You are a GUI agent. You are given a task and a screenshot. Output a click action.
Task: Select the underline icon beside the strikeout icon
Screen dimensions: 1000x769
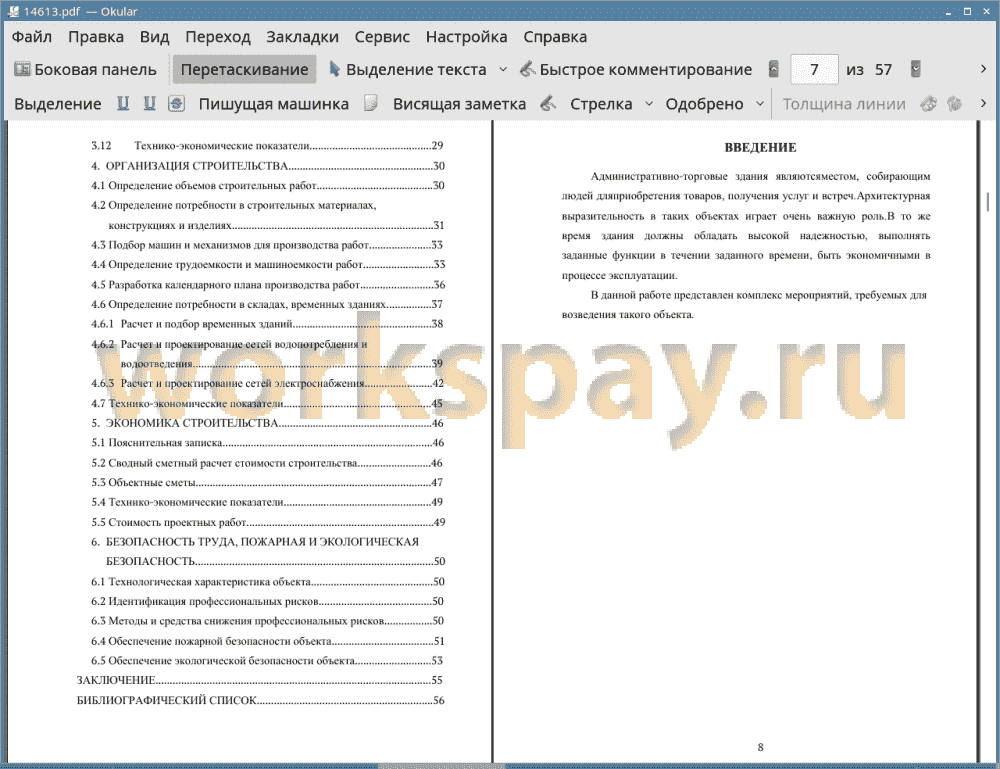[149, 104]
